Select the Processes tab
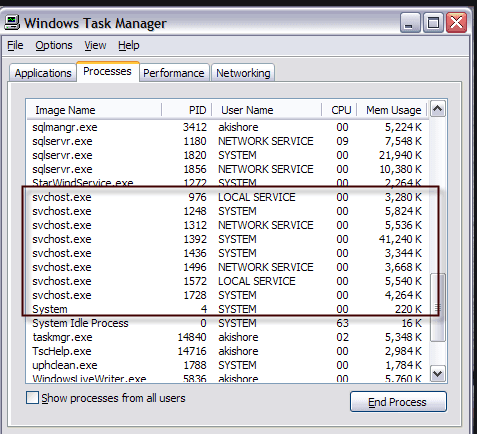The image size is (477, 434). pyautogui.click(x=107, y=71)
